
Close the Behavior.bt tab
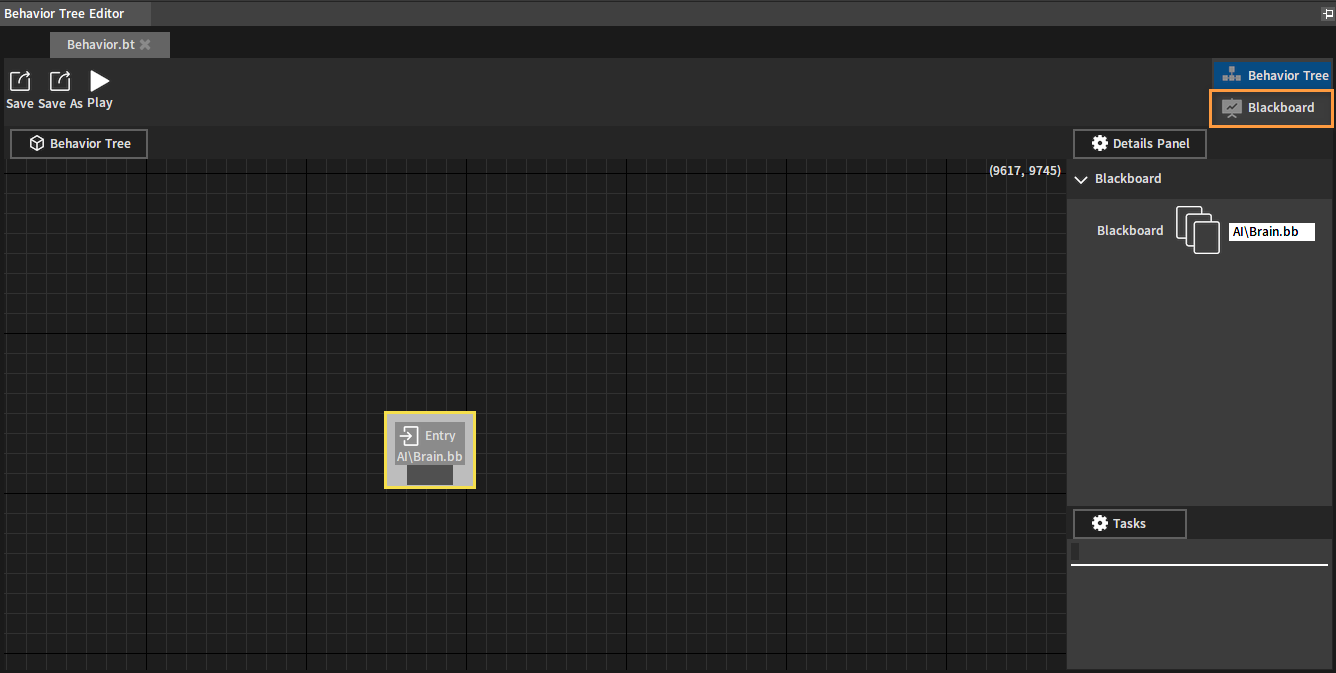tap(145, 45)
